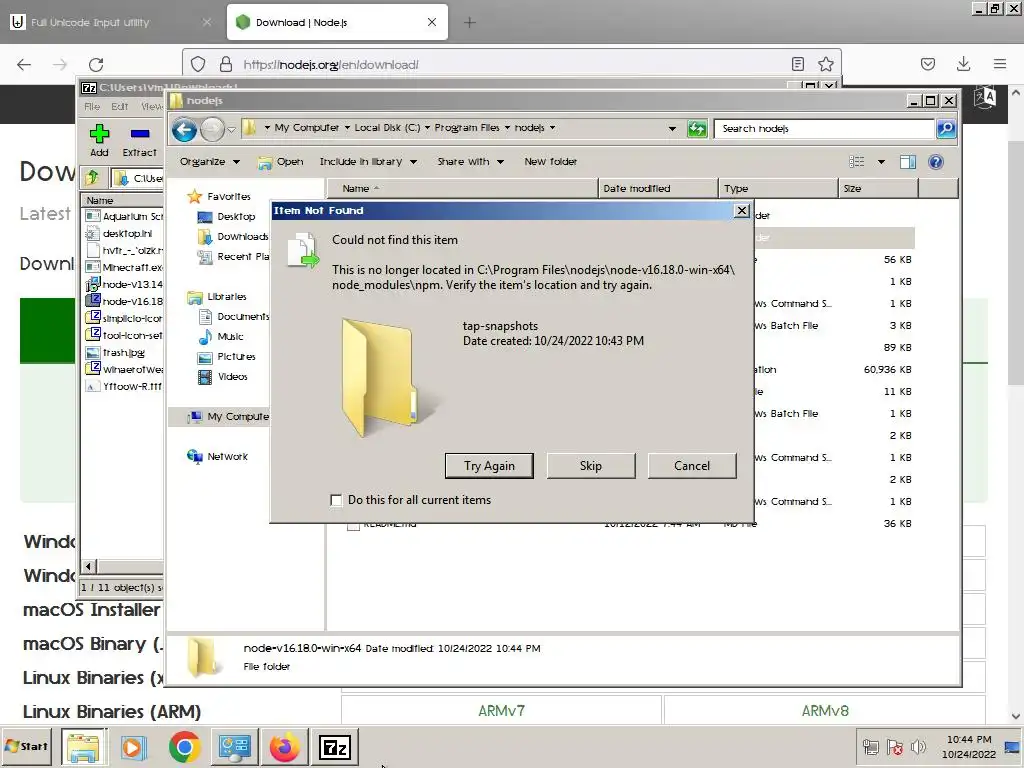
Task: Refresh the nodejs Explorer folder
Action: coord(697,129)
